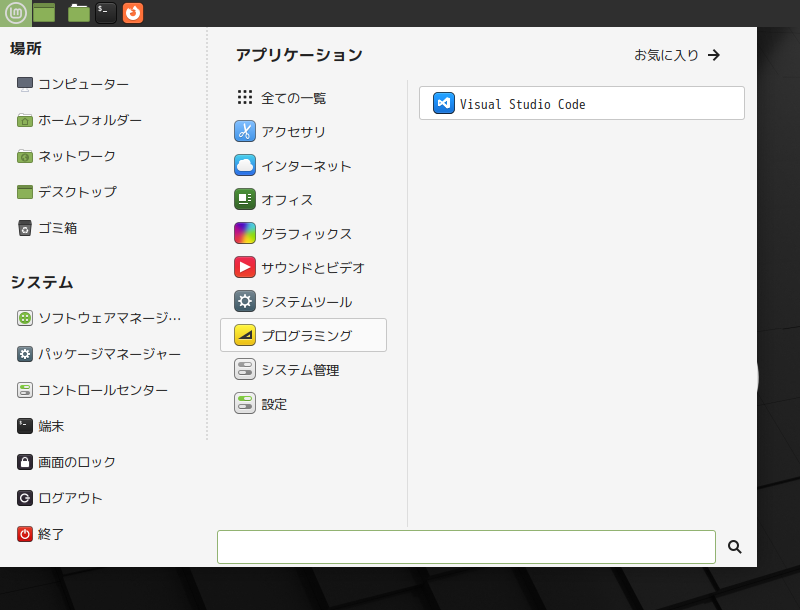
Task: Click the ネットワーク label
Action: (x=77, y=156)
